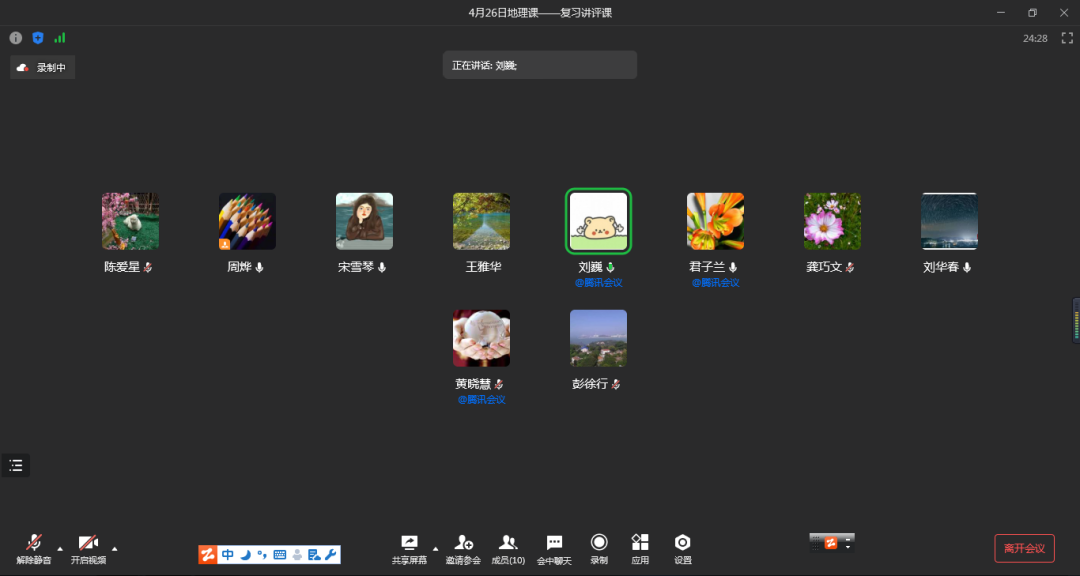Click the red 离开会议 button
The image size is (1080, 576).
(x=1024, y=548)
